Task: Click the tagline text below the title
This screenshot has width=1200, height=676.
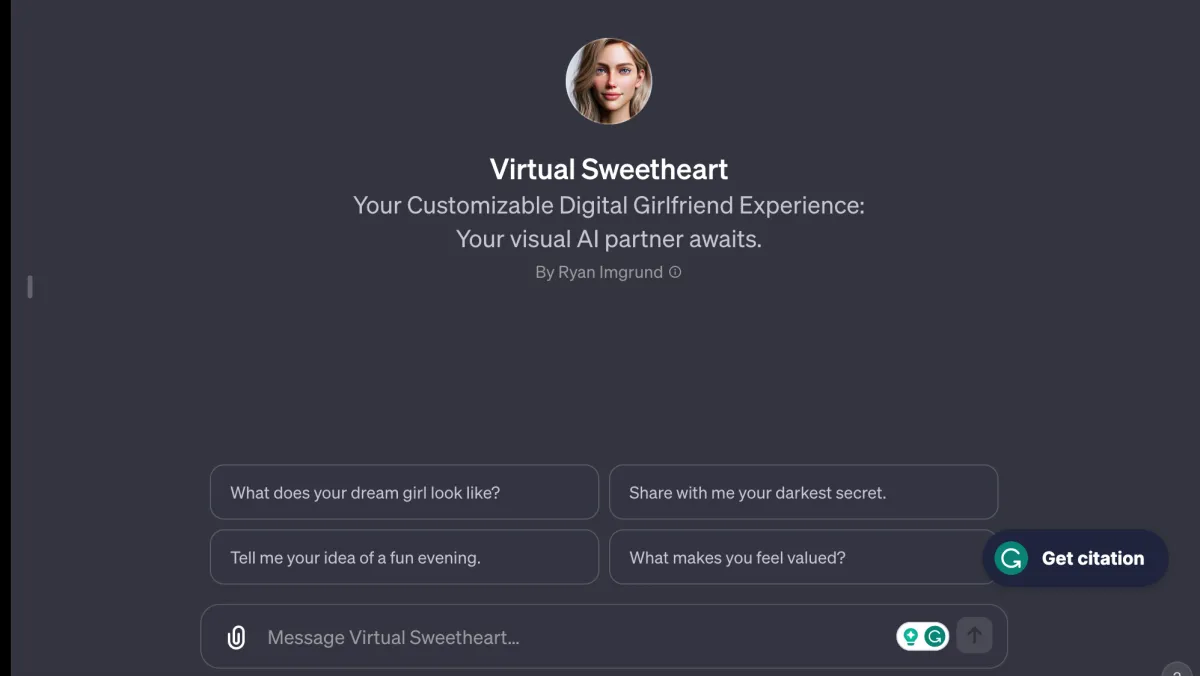Action: pos(608,205)
